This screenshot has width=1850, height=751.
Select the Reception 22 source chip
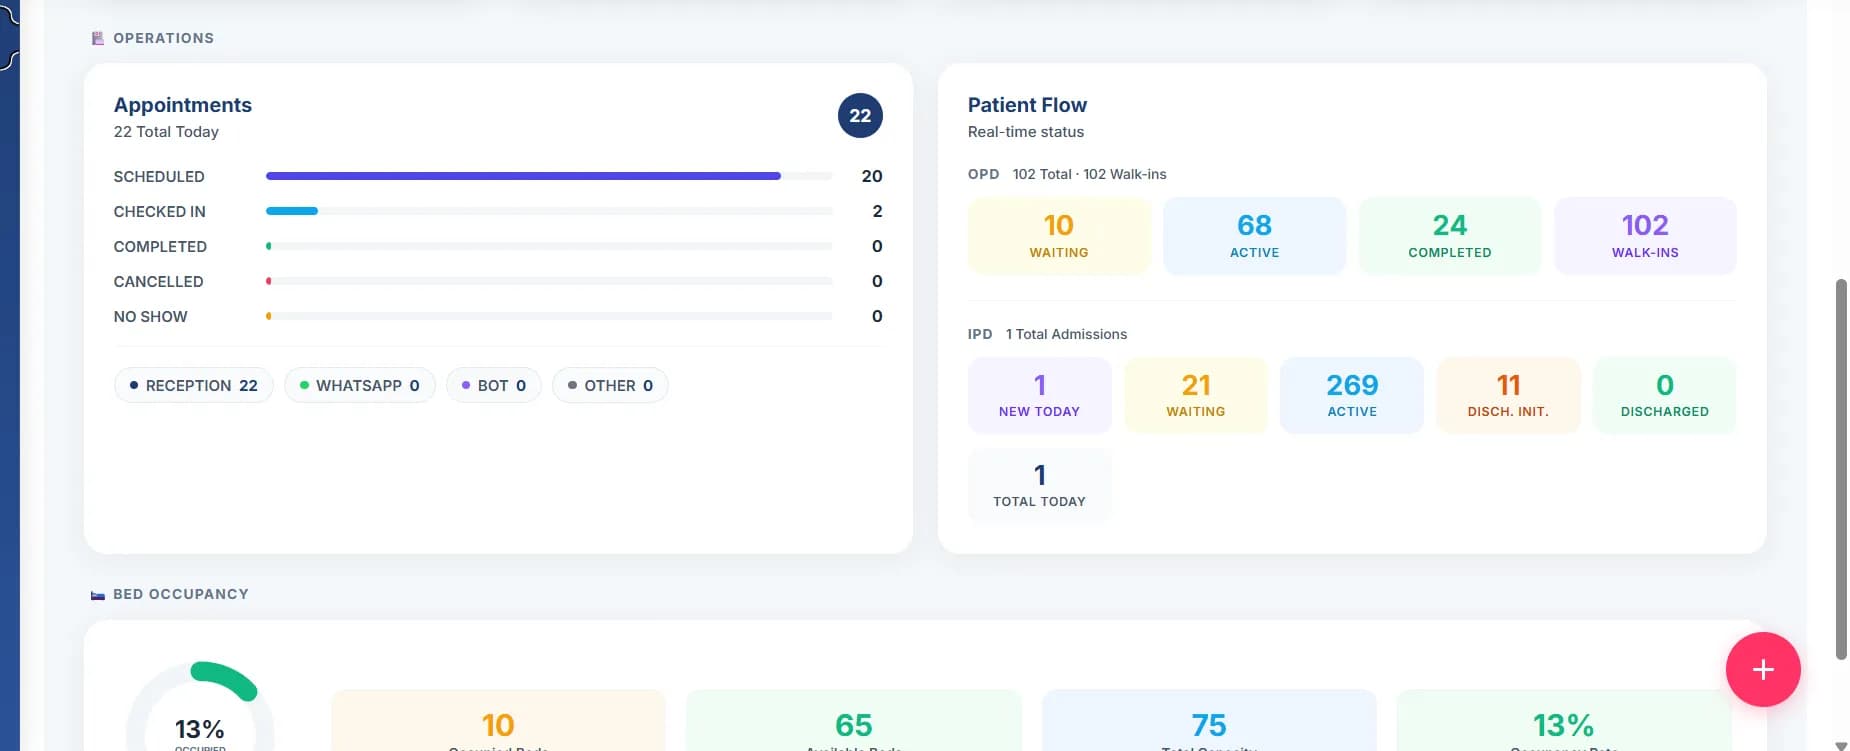[x=194, y=385]
